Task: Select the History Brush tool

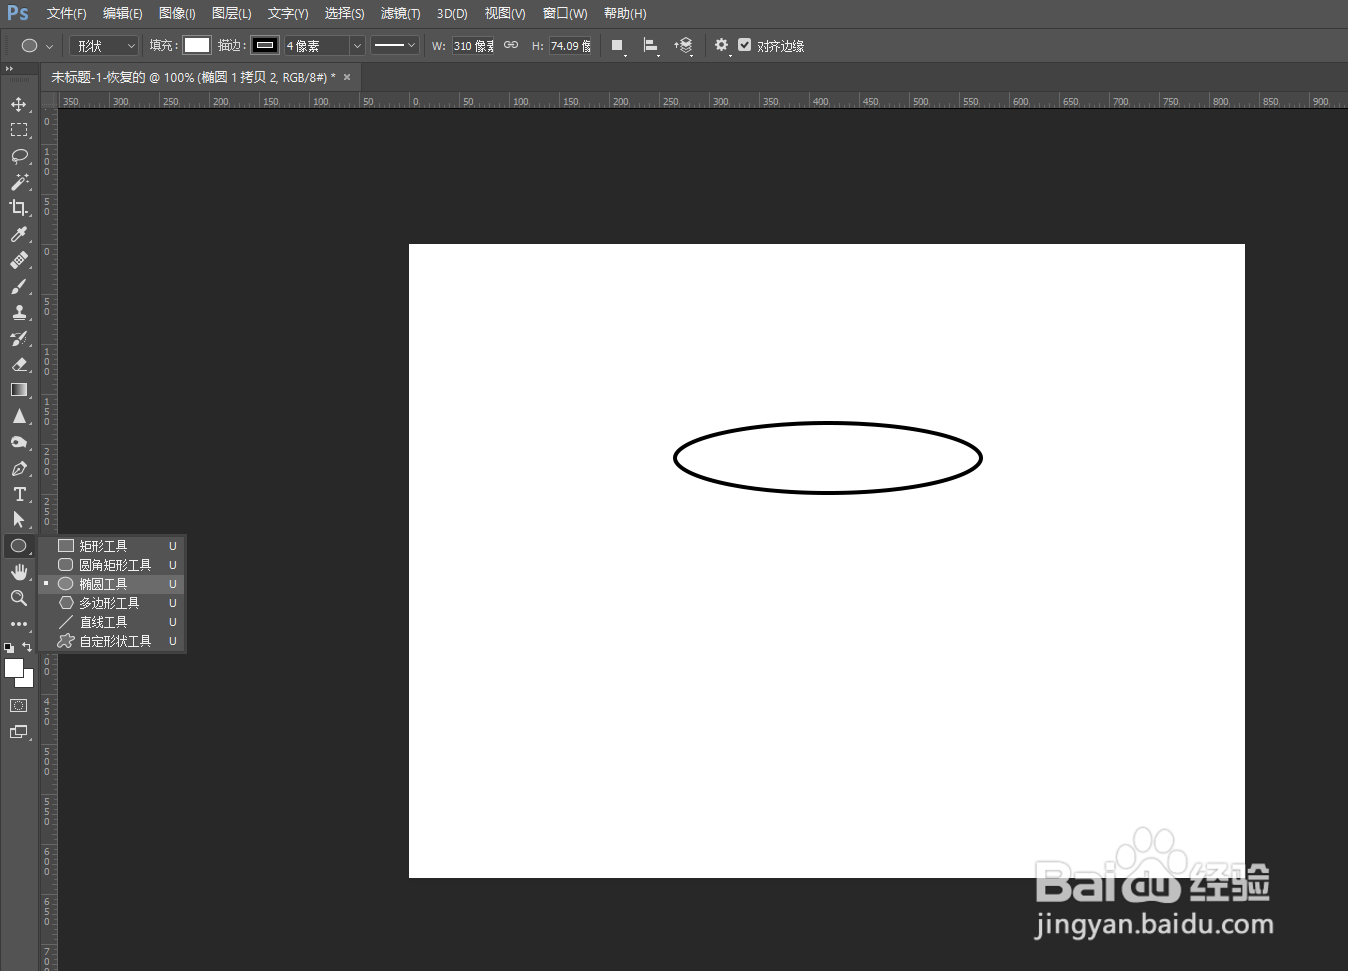Action: [x=19, y=338]
